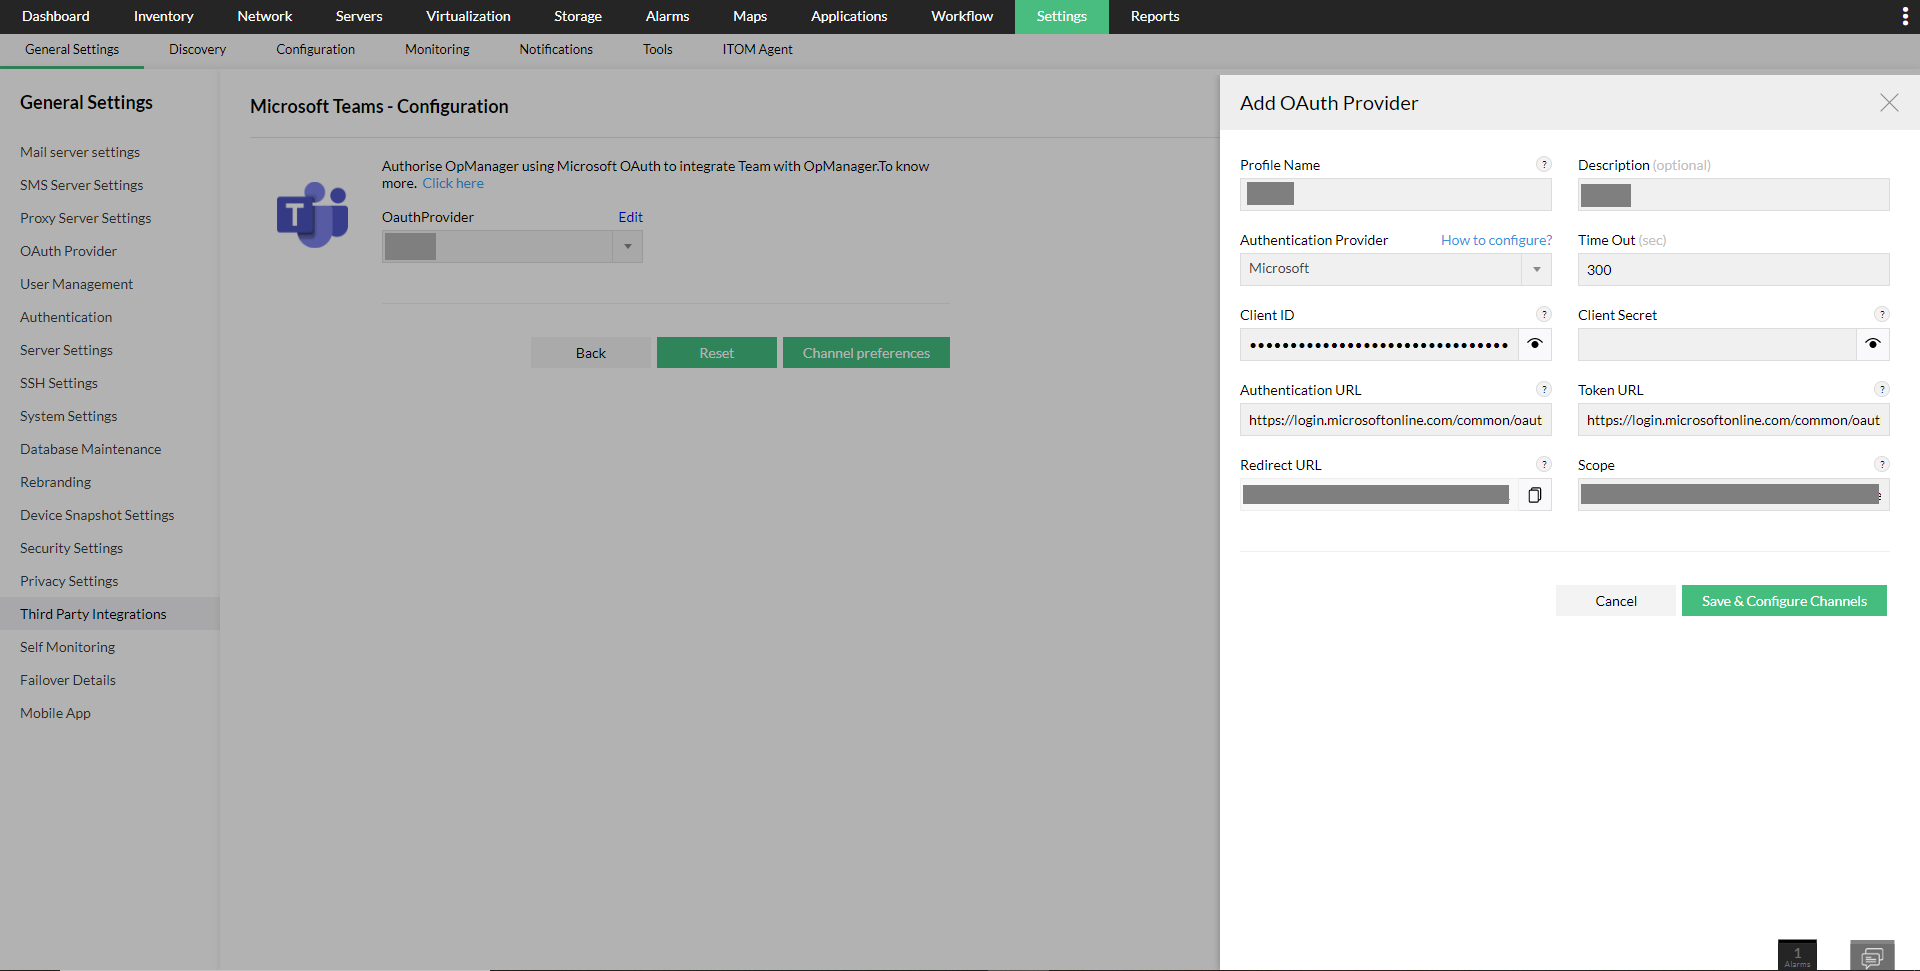Click the Microsoft Teams logo
Image resolution: width=1920 pixels, height=971 pixels.
click(x=313, y=214)
